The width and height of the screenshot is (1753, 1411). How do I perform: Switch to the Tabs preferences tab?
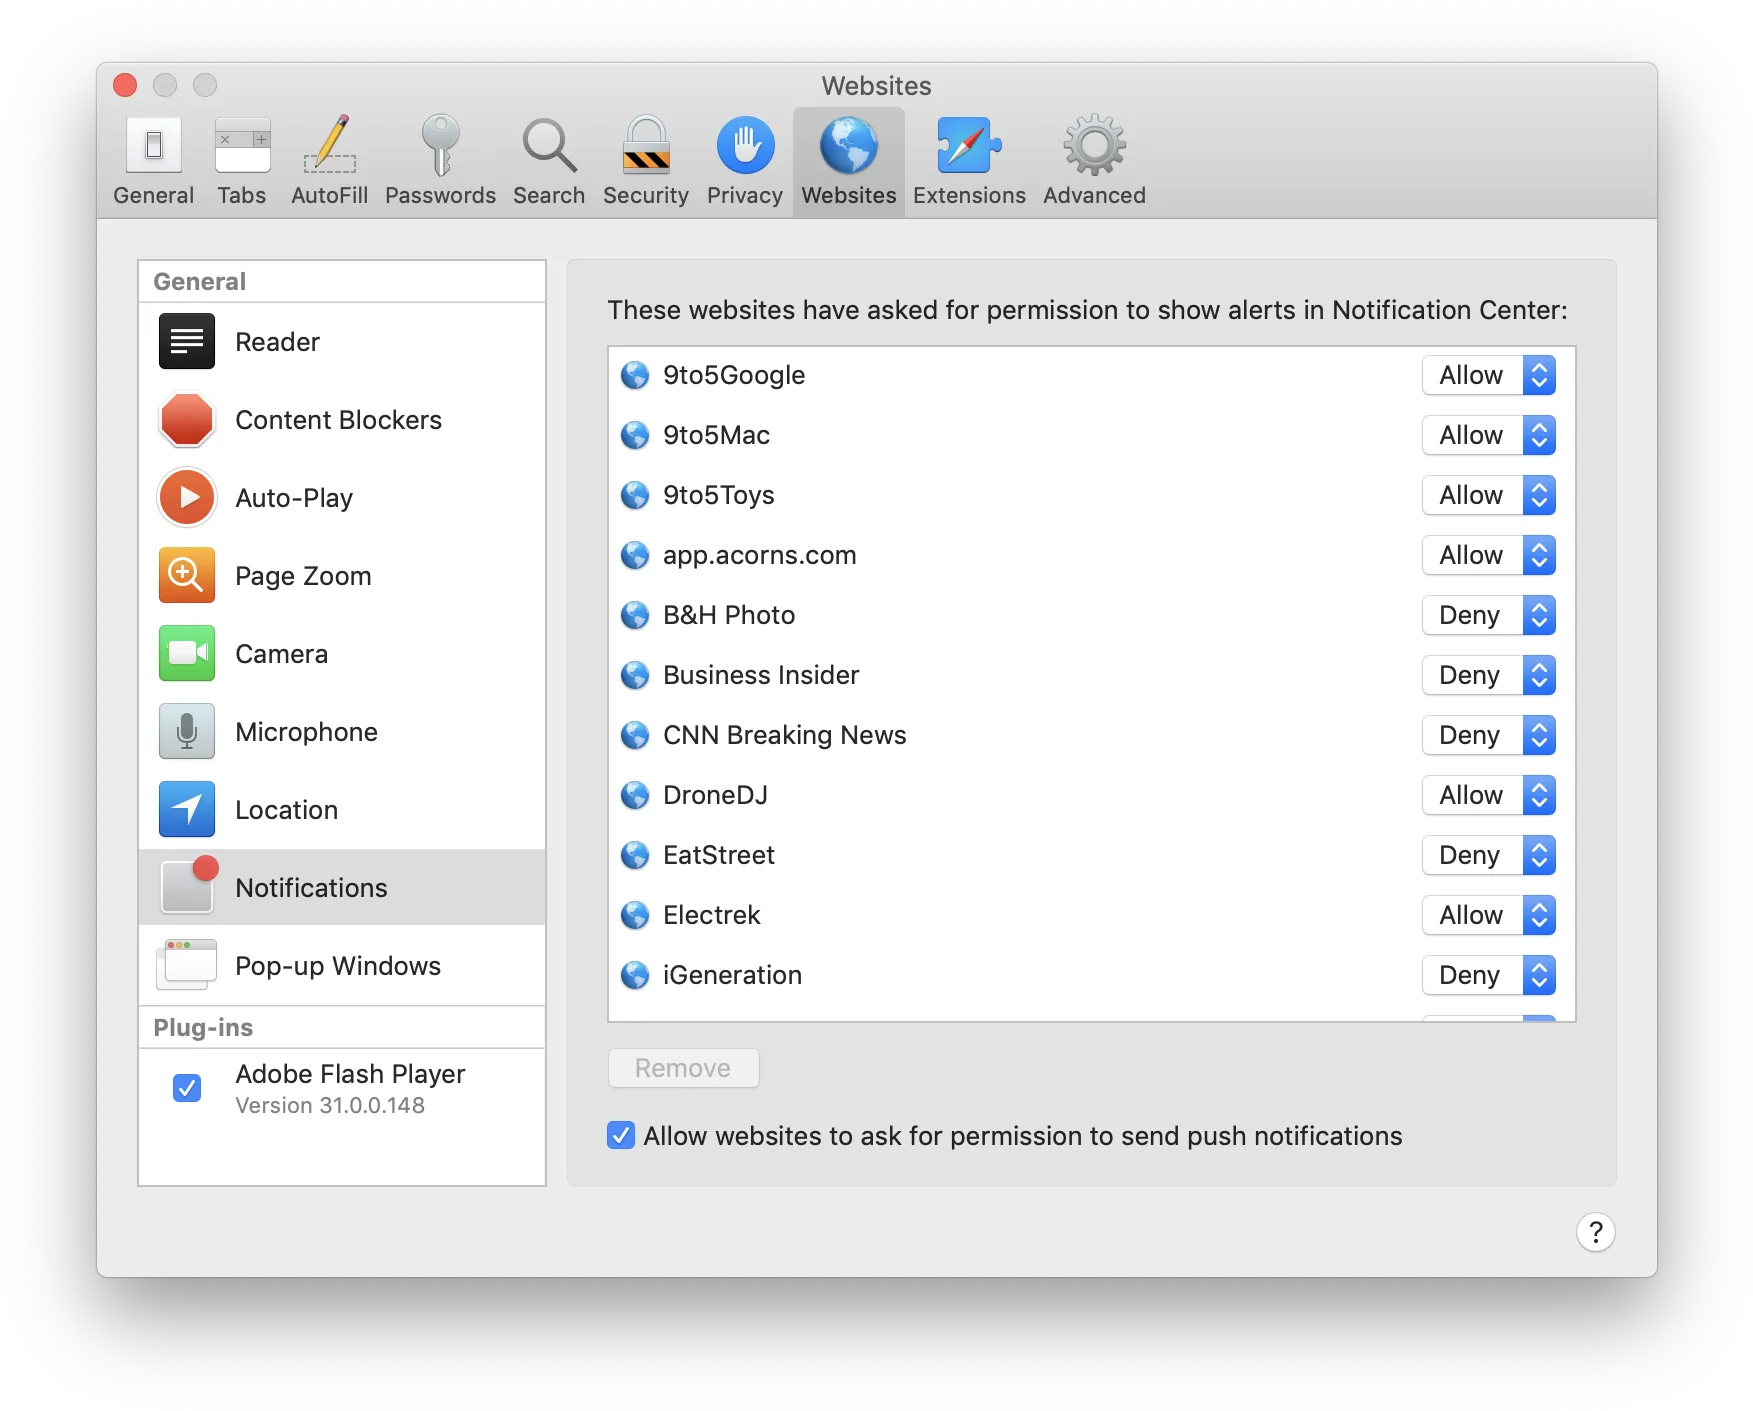(x=242, y=161)
